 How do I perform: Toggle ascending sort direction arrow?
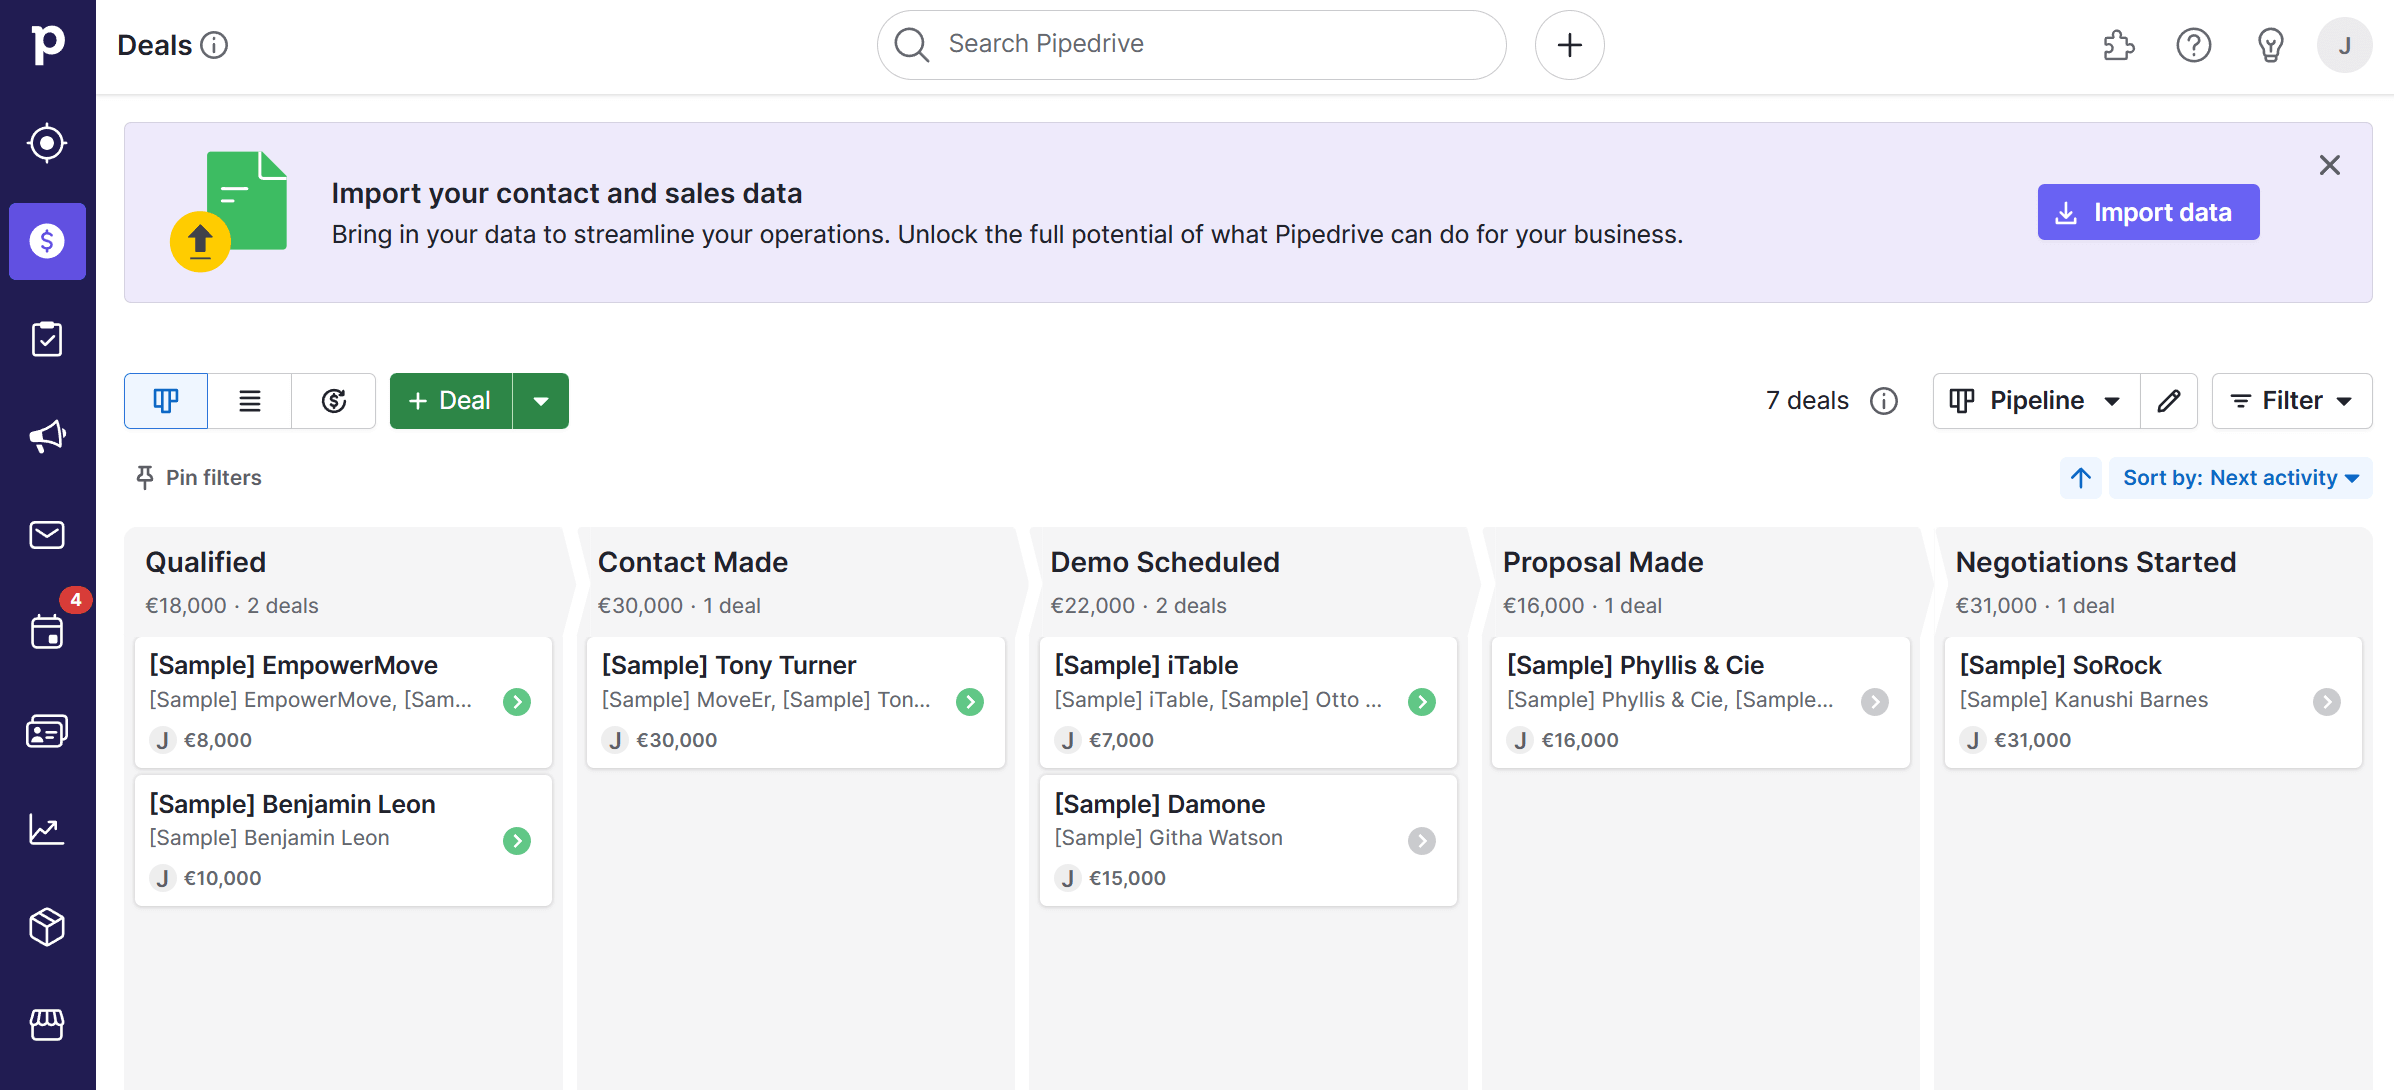point(2081,478)
